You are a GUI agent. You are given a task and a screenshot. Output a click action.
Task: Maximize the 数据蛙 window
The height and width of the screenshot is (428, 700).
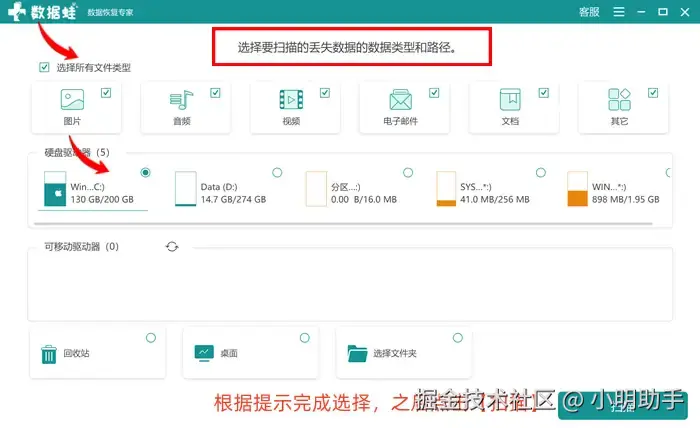[663, 12]
